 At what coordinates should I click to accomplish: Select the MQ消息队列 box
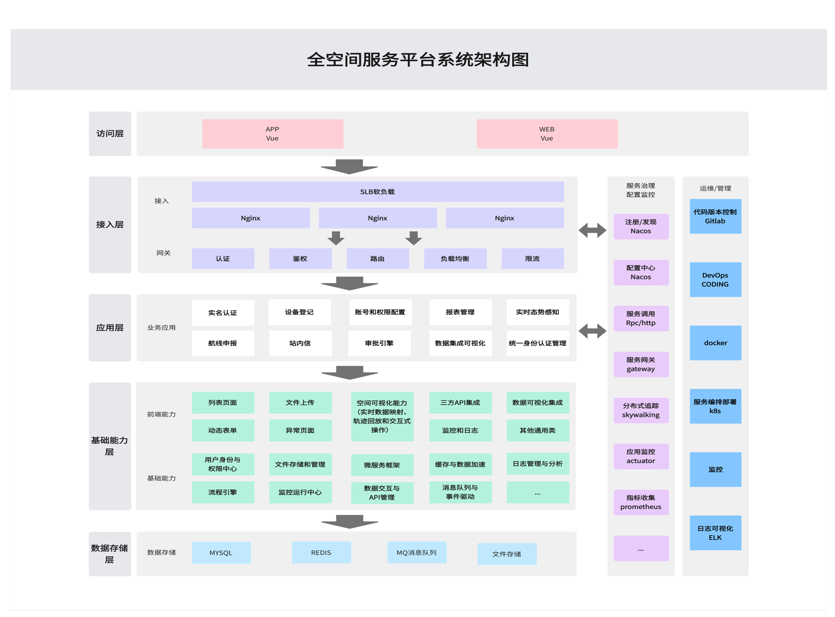click(416, 553)
